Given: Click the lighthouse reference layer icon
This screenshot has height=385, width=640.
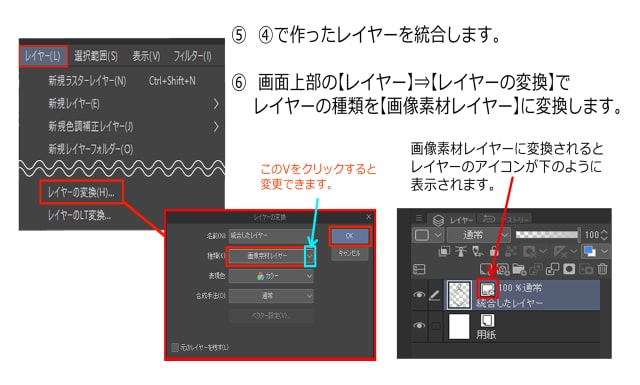Looking at the screenshot, I should 461,251.
